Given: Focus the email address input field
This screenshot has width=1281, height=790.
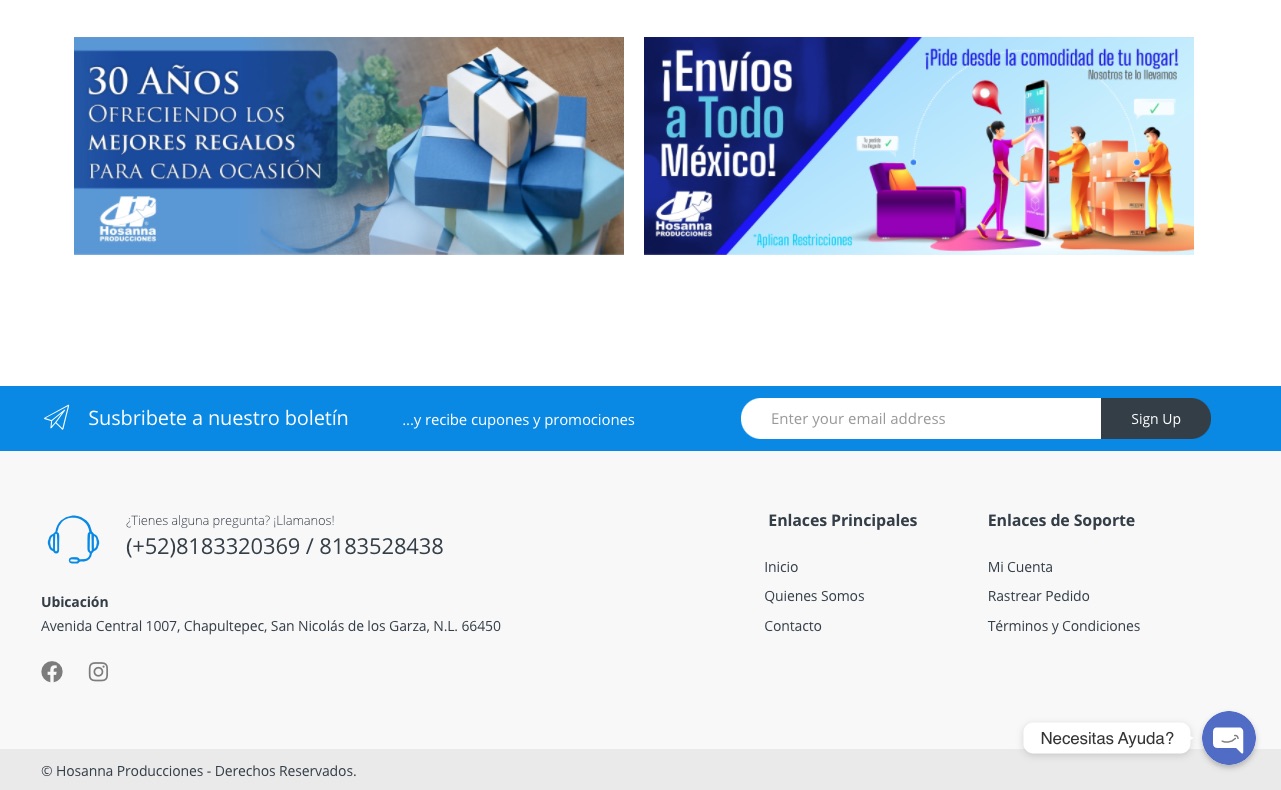Looking at the screenshot, I should click(920, 419).
